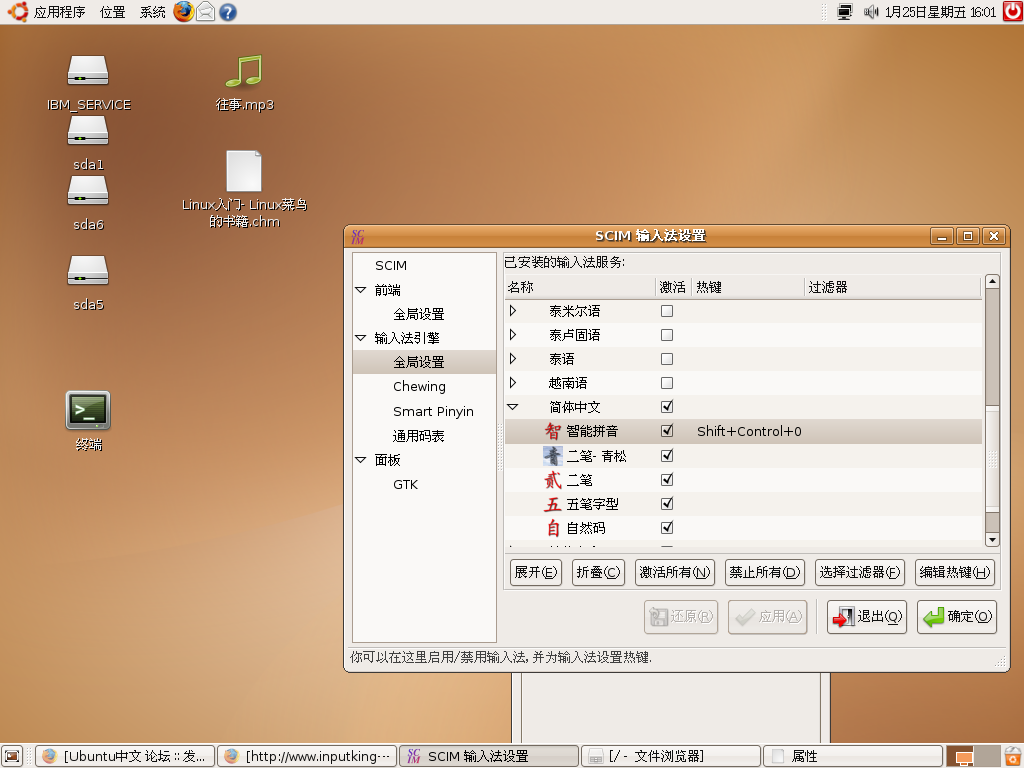Collapse the 输入法引擎 tree section

(x=360, y=338)
